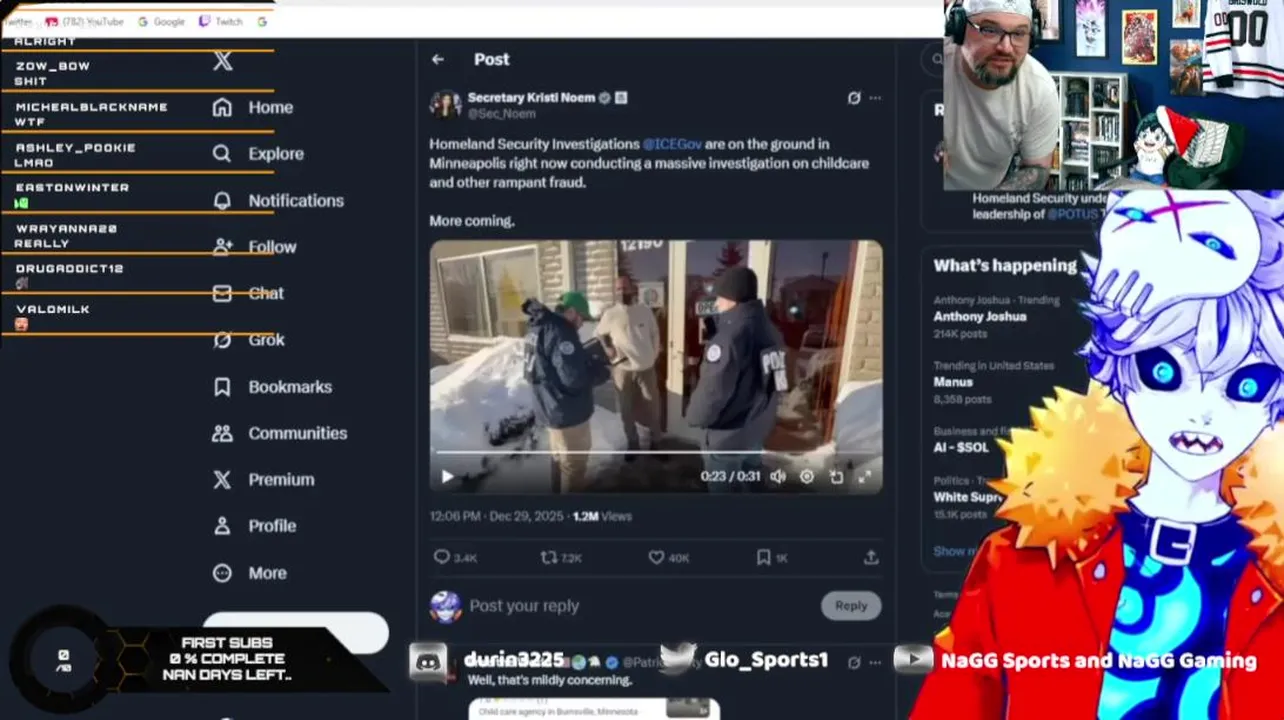Play the embedded video
Image resolution: width=1284 pixels, height=720 pixels.
[447, 477]
